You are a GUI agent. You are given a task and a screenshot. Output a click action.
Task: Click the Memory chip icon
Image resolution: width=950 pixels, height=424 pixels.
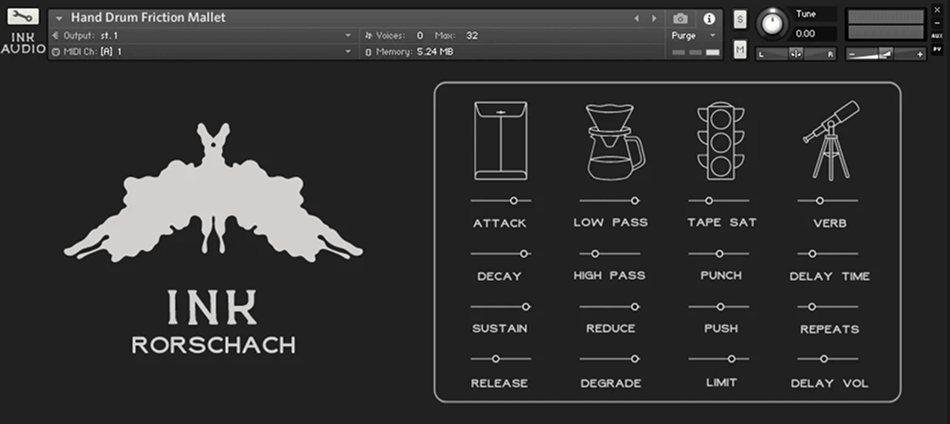(368, 53)
